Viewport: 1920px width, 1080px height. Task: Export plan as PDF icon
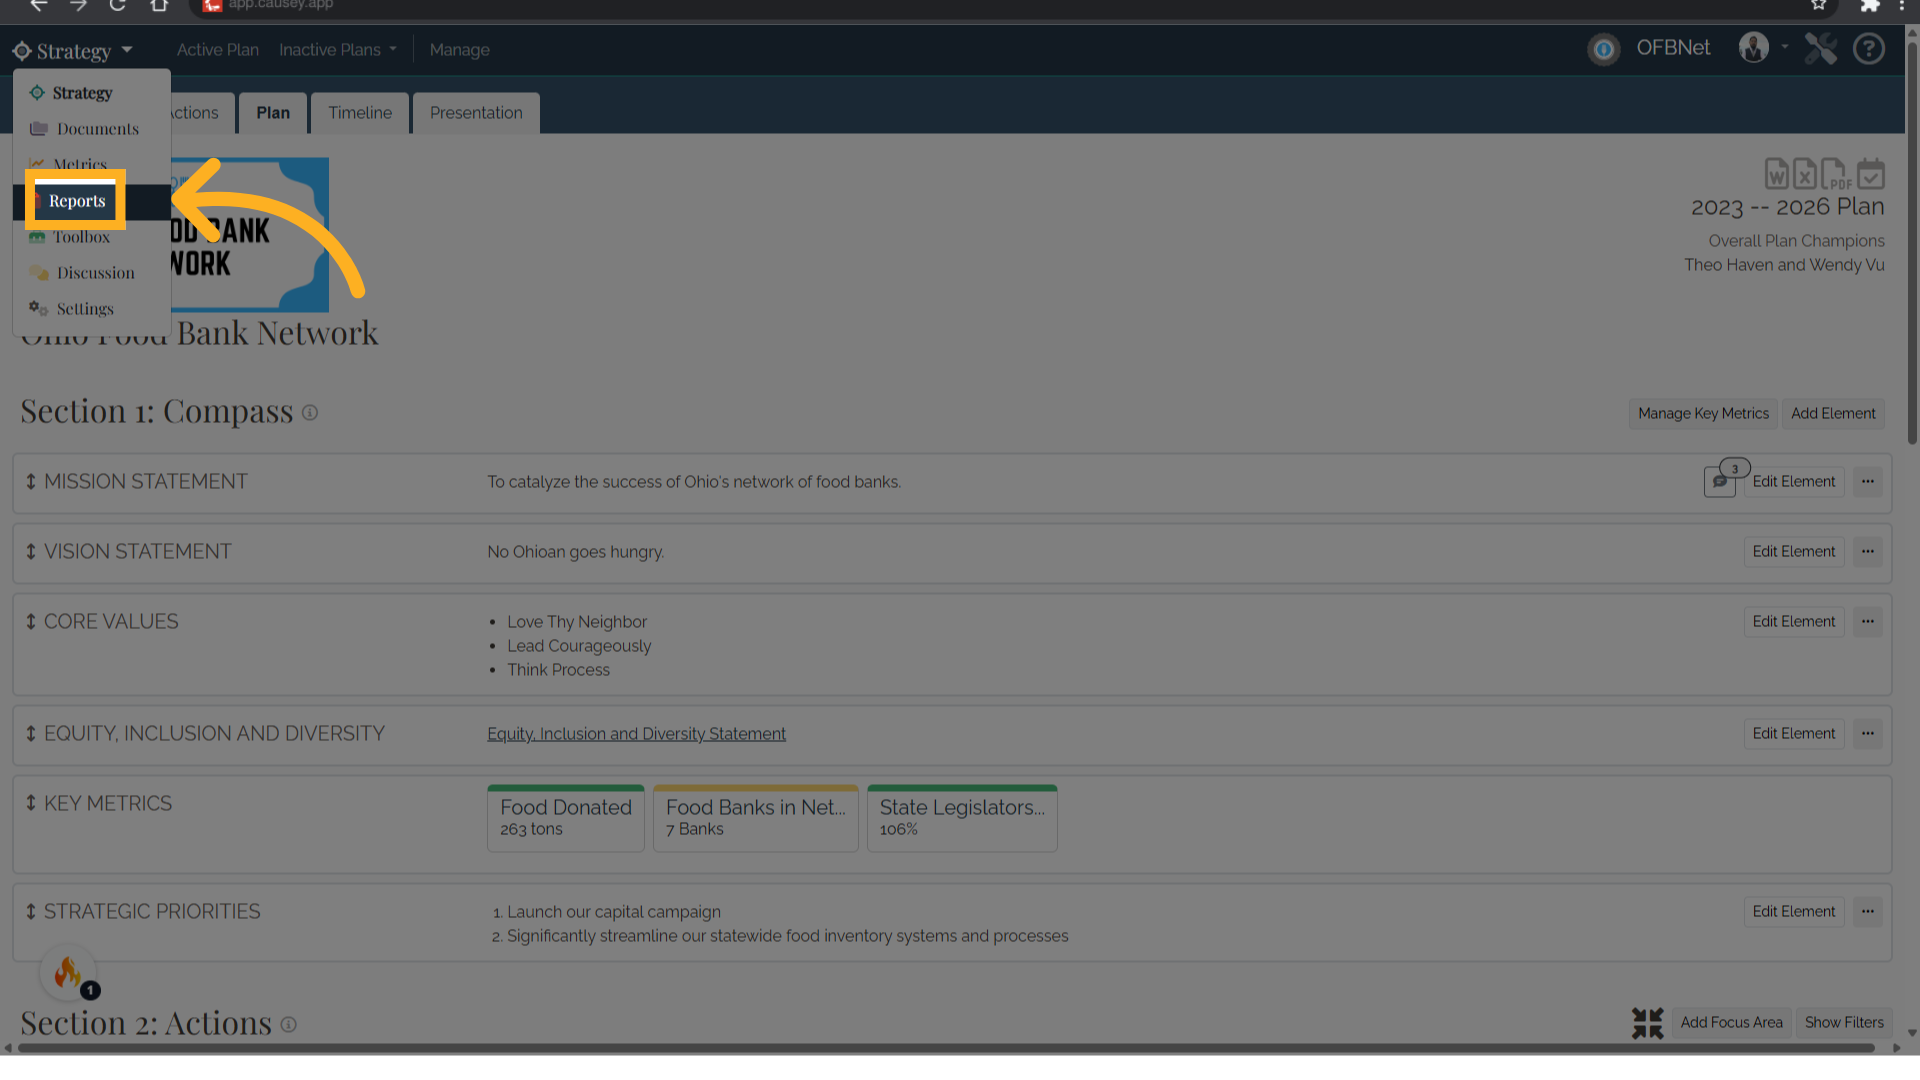1835,173
